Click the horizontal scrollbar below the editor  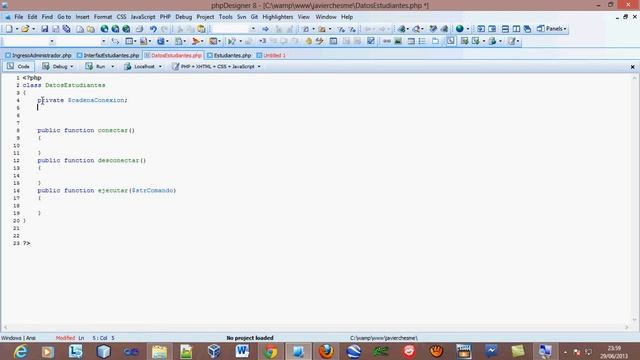coord(316,327)
